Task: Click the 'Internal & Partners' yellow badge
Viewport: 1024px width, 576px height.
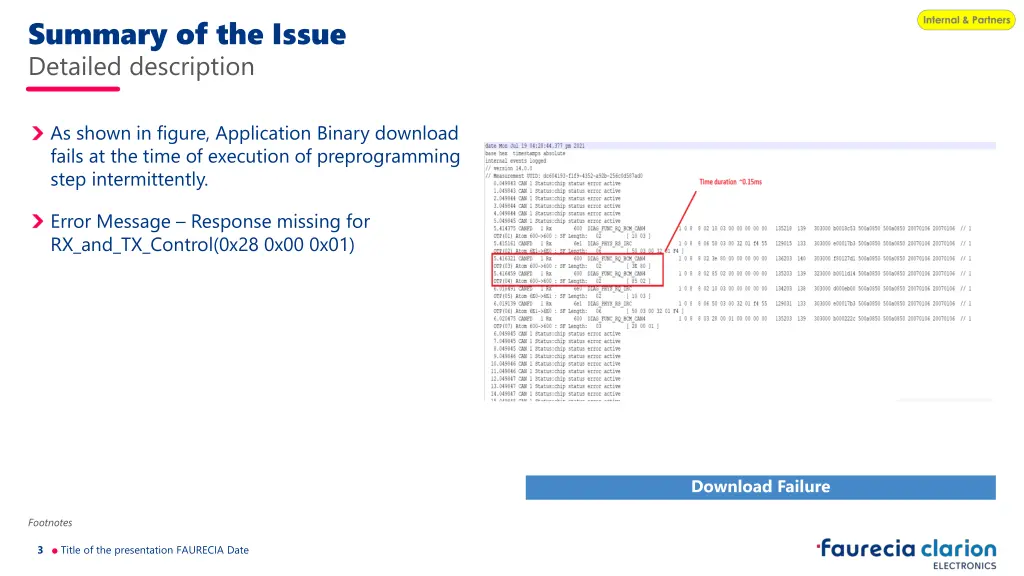Action: (x=966, y=20)
